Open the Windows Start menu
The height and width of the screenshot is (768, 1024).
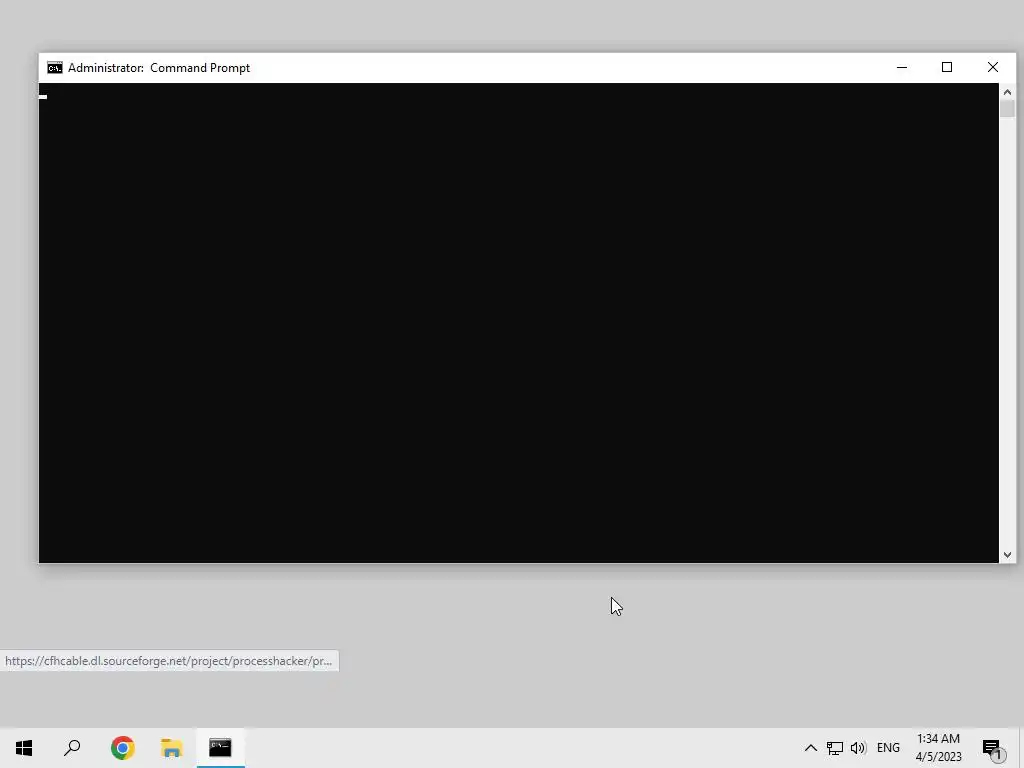[24, 748]
